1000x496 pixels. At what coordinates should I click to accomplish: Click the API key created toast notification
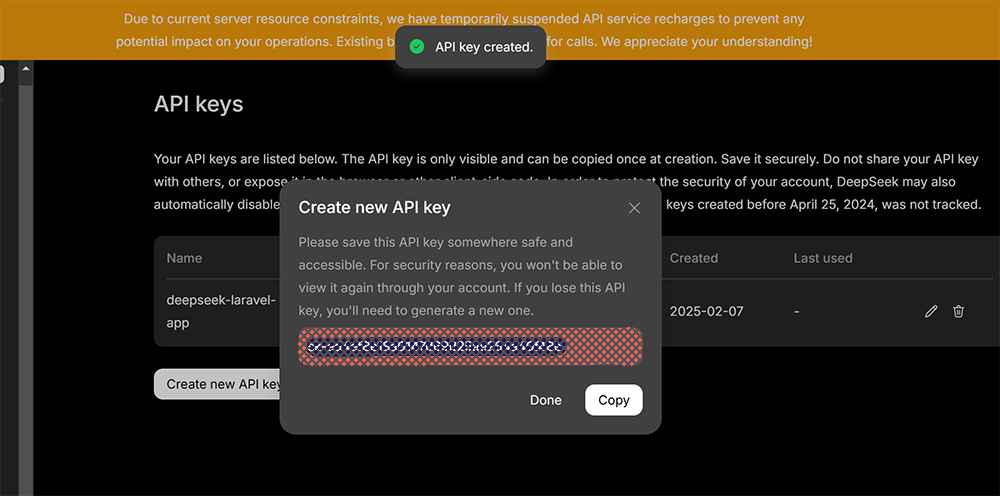[471, 47]
